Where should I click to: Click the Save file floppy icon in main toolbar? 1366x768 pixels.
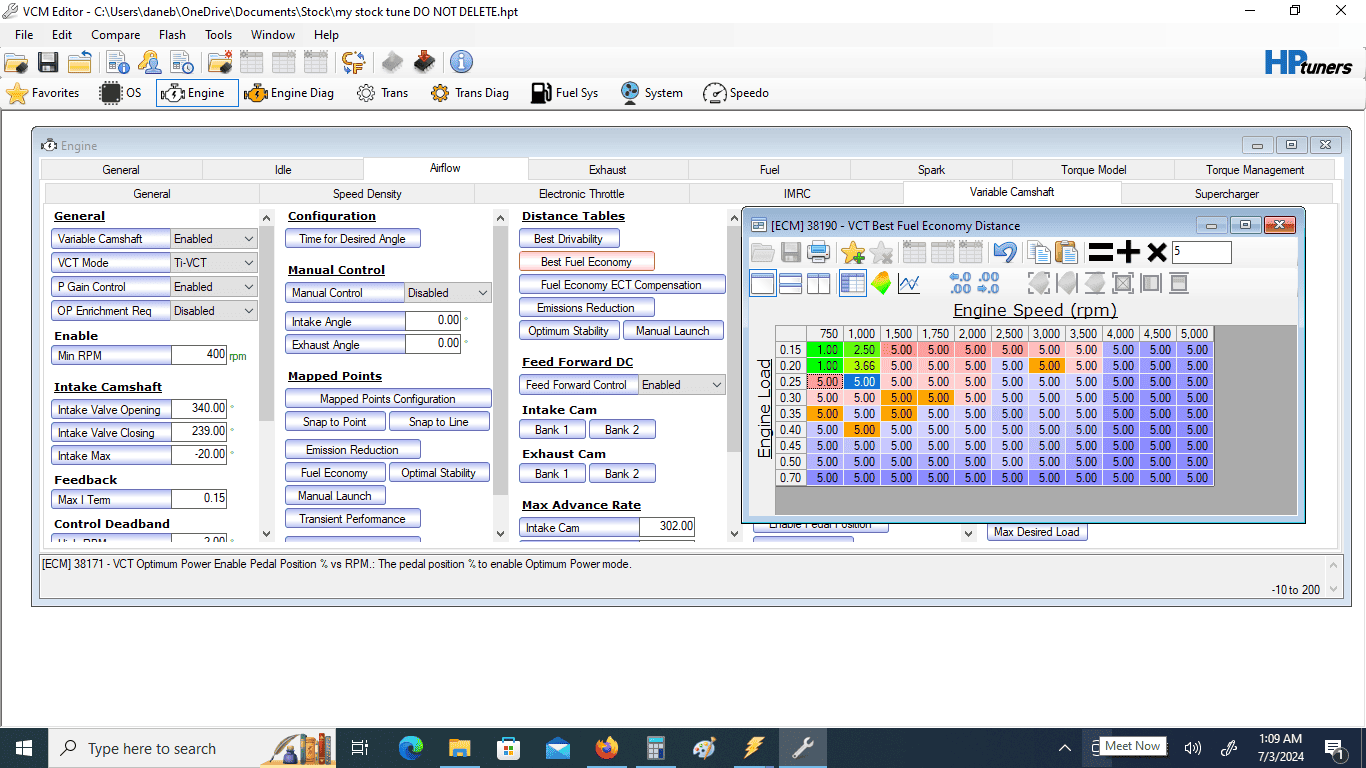[48, 62]
